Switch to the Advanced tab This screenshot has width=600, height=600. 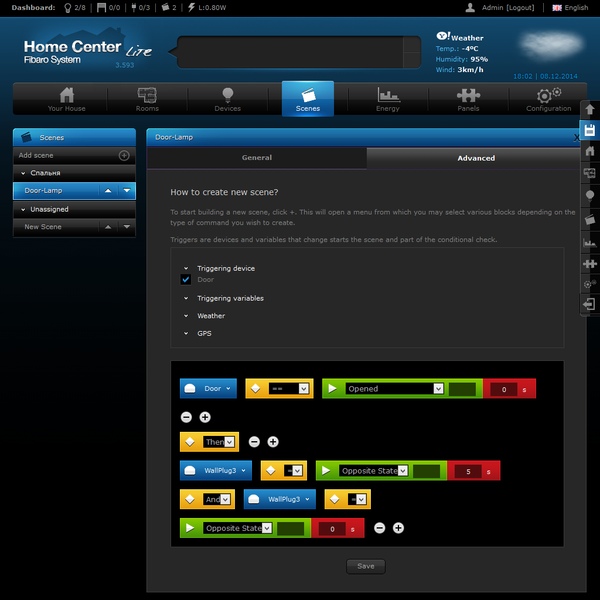click(476, 158)
